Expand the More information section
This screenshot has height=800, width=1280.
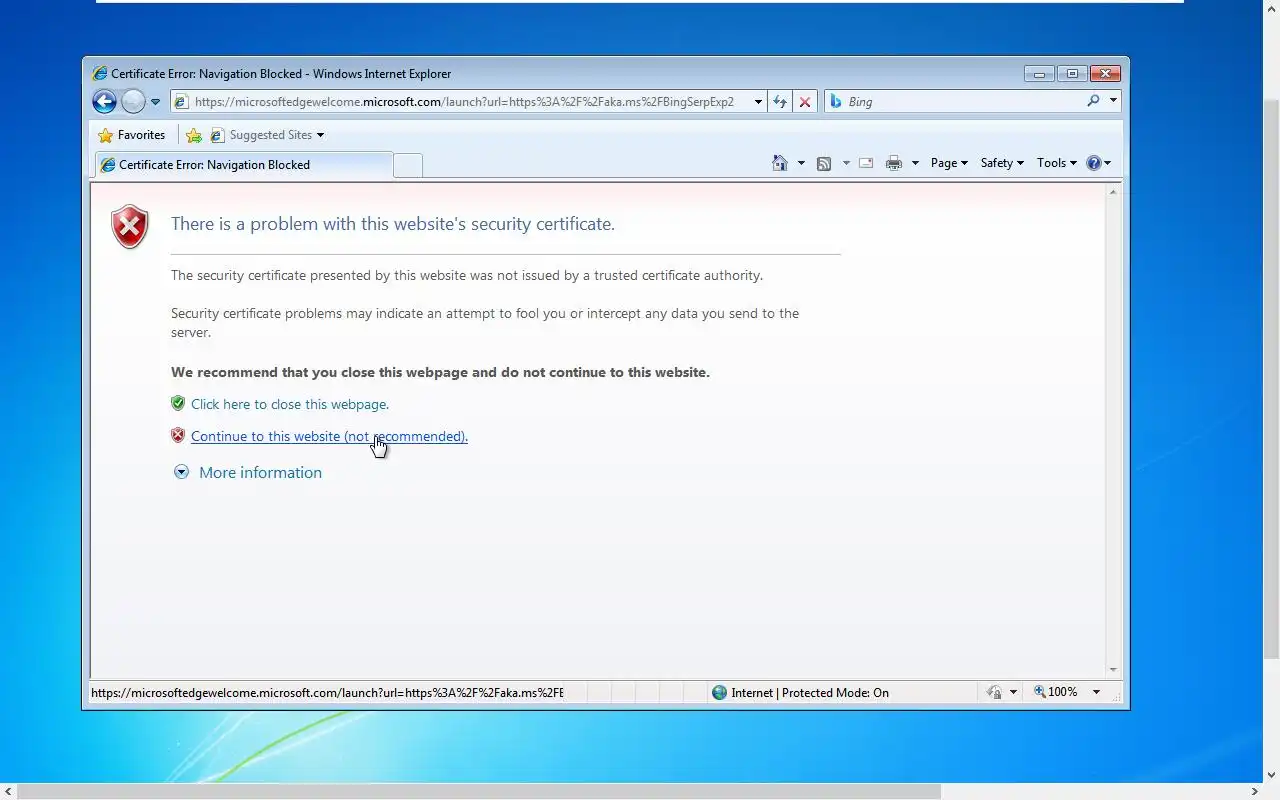tap(248, 472)
